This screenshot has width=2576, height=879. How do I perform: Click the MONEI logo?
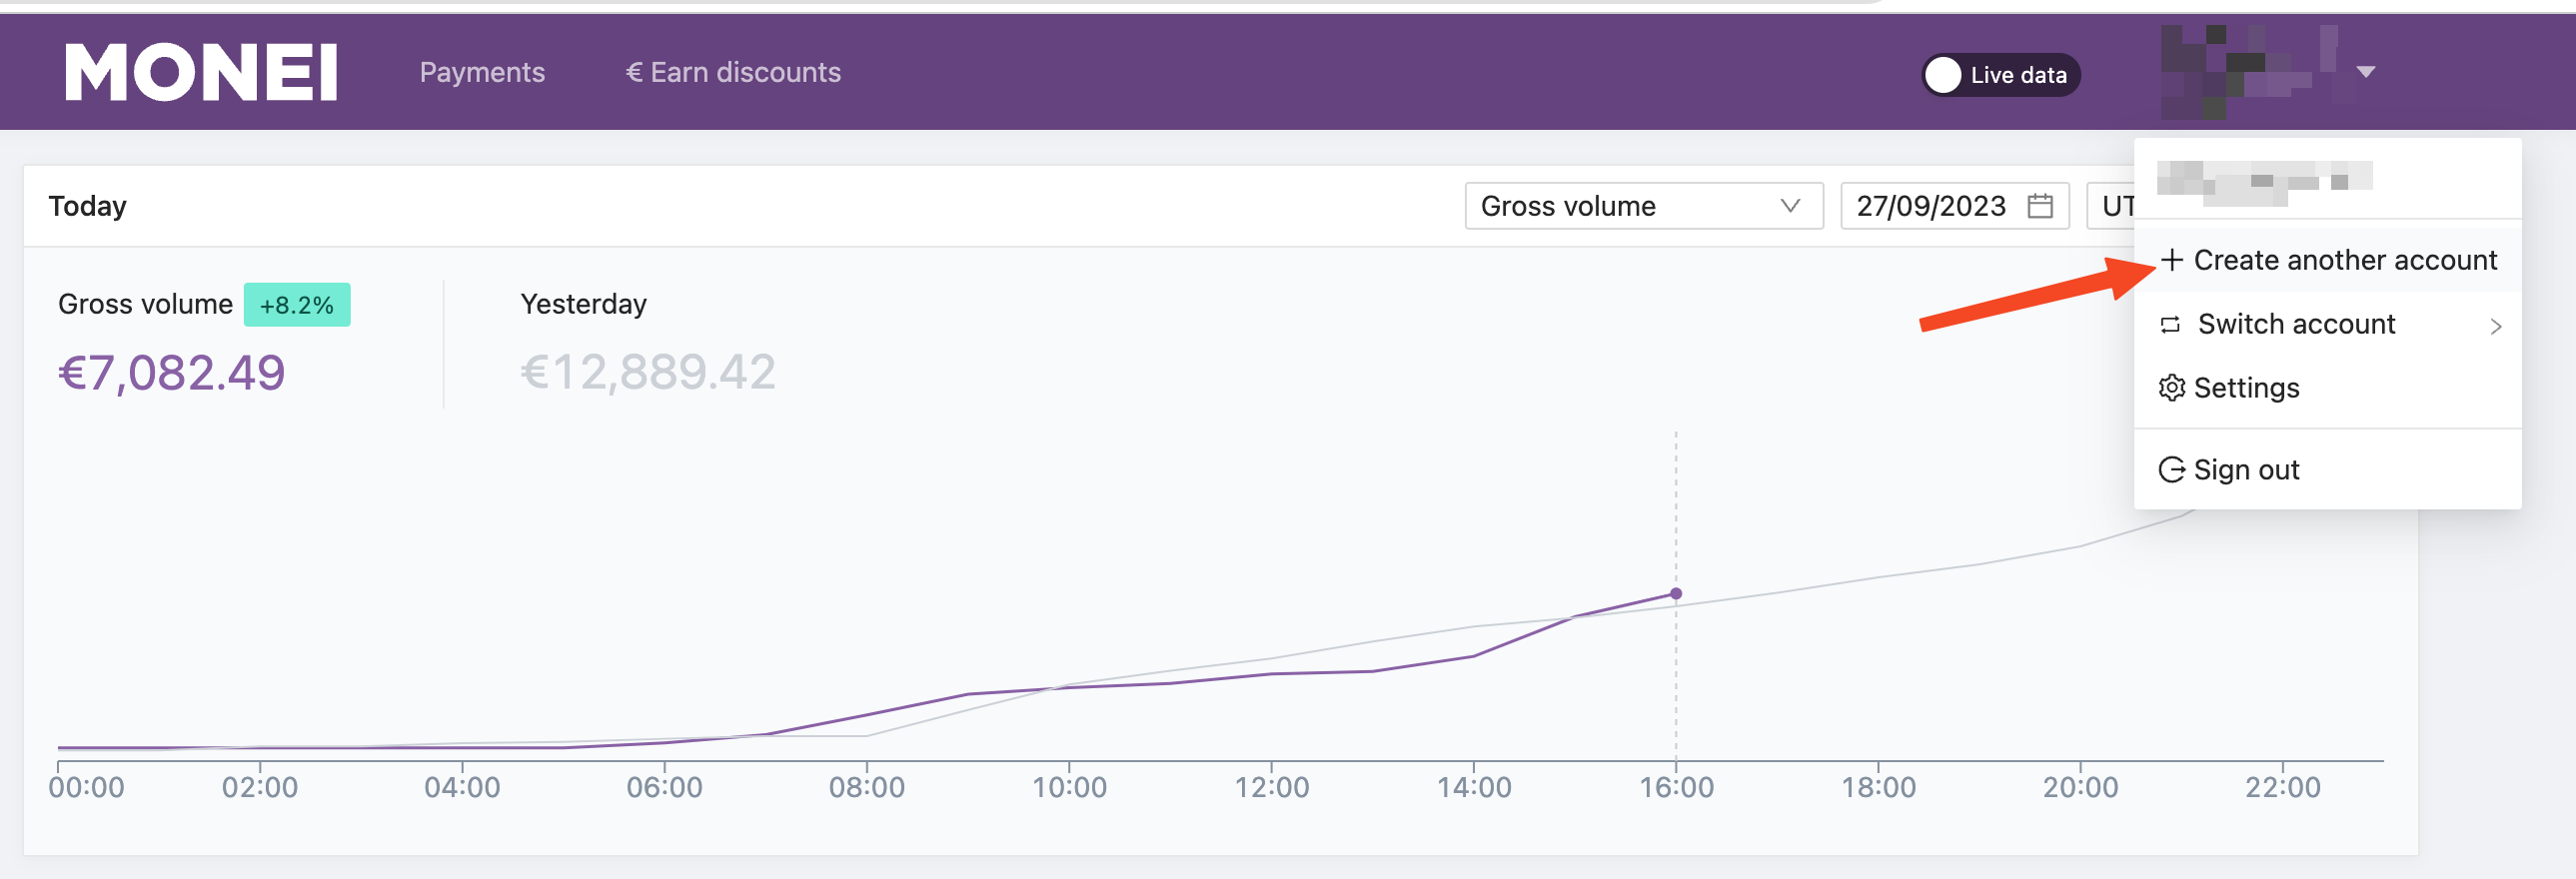pos(201,72)
